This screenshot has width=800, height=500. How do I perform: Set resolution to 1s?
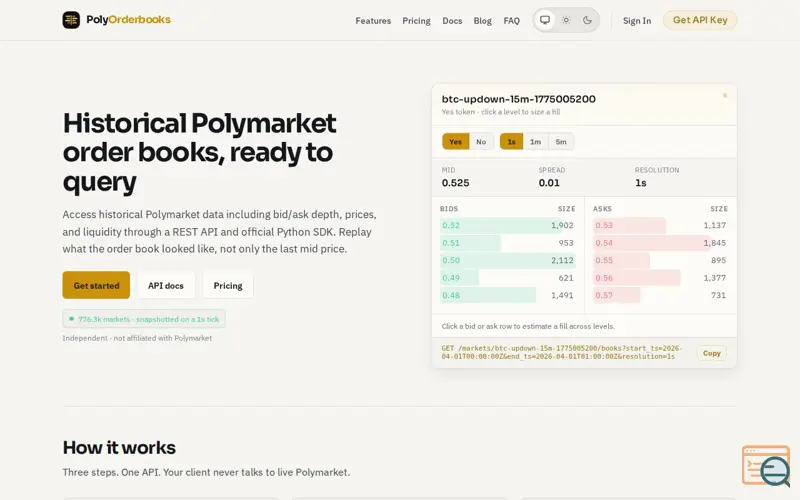(511, 142)
